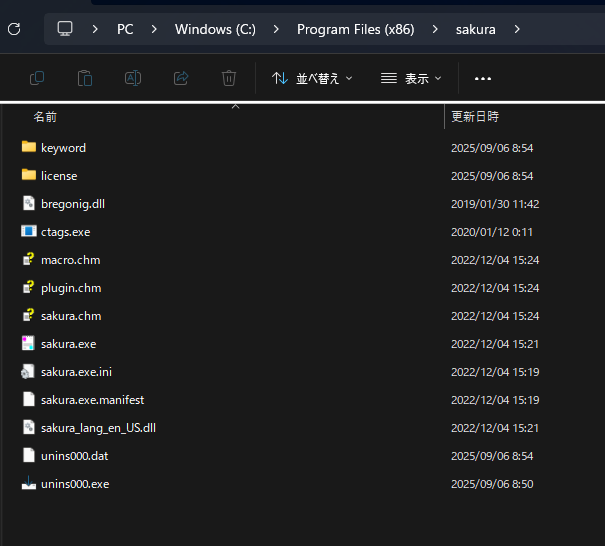Open the three-dot more options menu
The height and width of the screenshot is (546, 605).
[x=483, y=78]
